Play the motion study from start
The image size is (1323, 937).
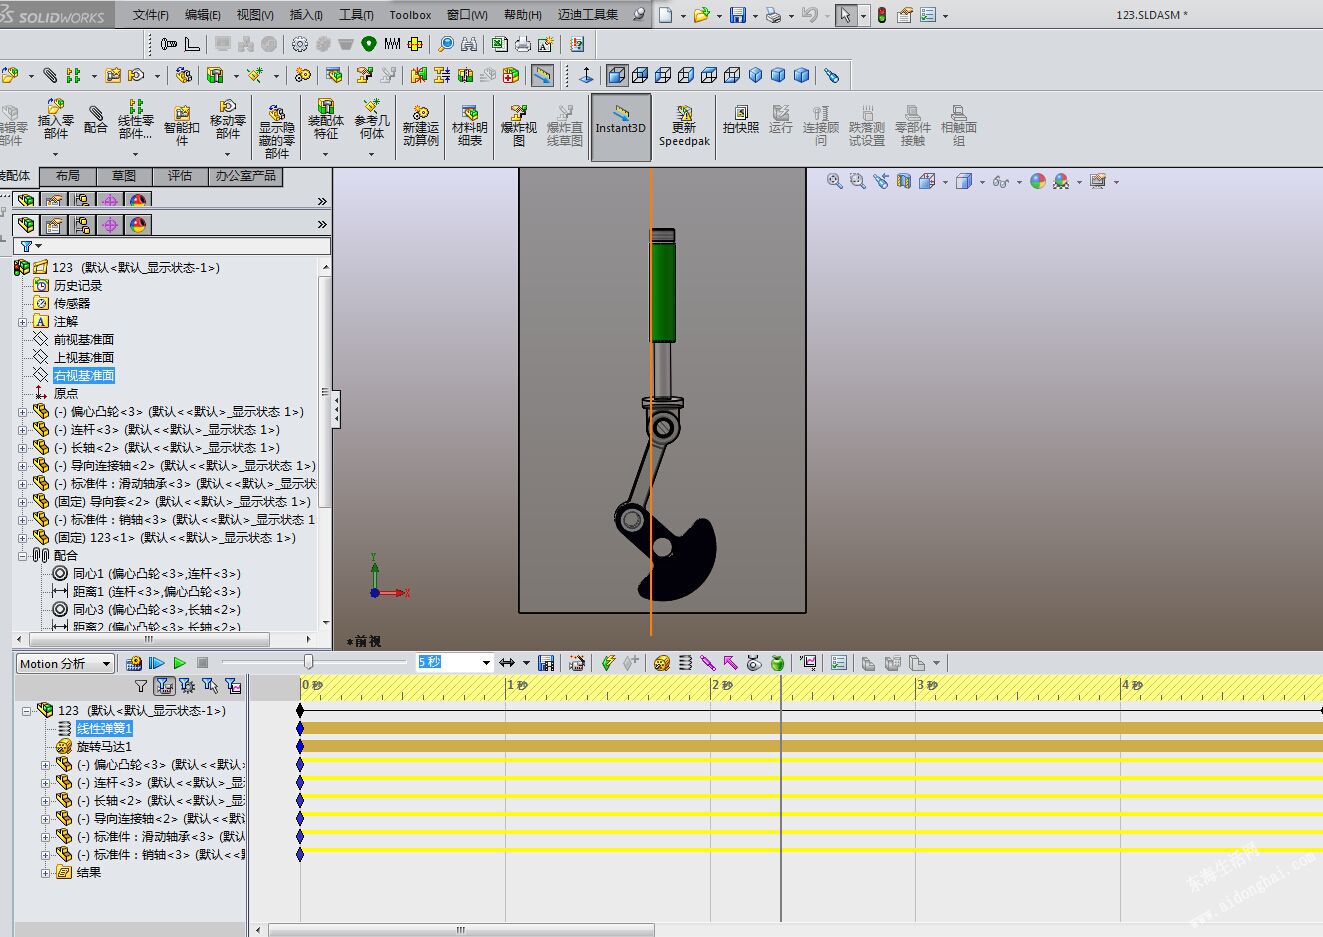[x=157, y=663]
